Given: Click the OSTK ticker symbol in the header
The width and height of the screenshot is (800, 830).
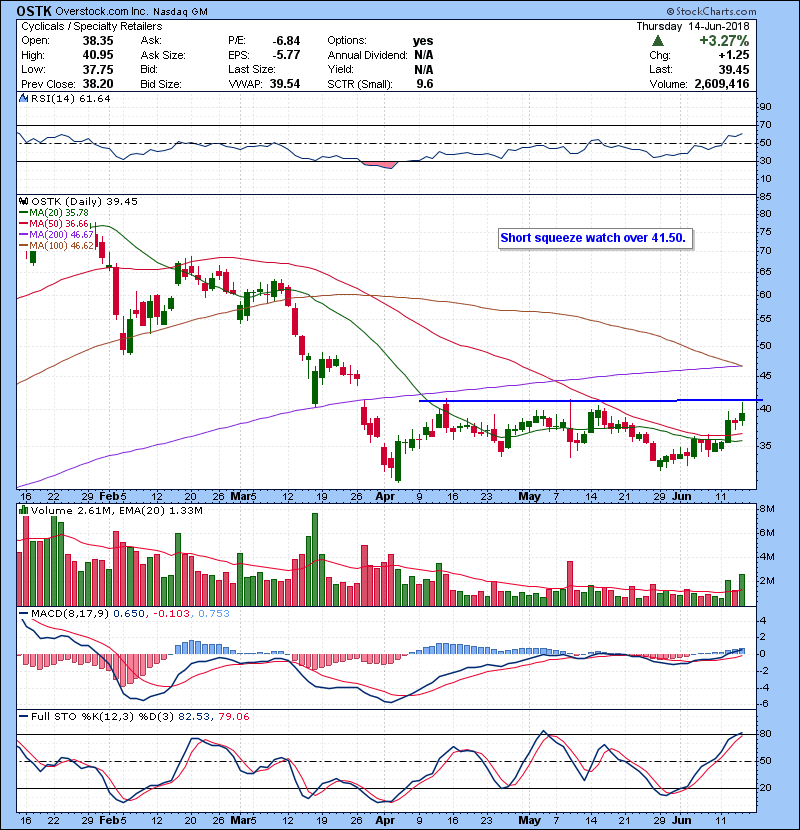Looking at the screenshot, I should click(33, 11).
